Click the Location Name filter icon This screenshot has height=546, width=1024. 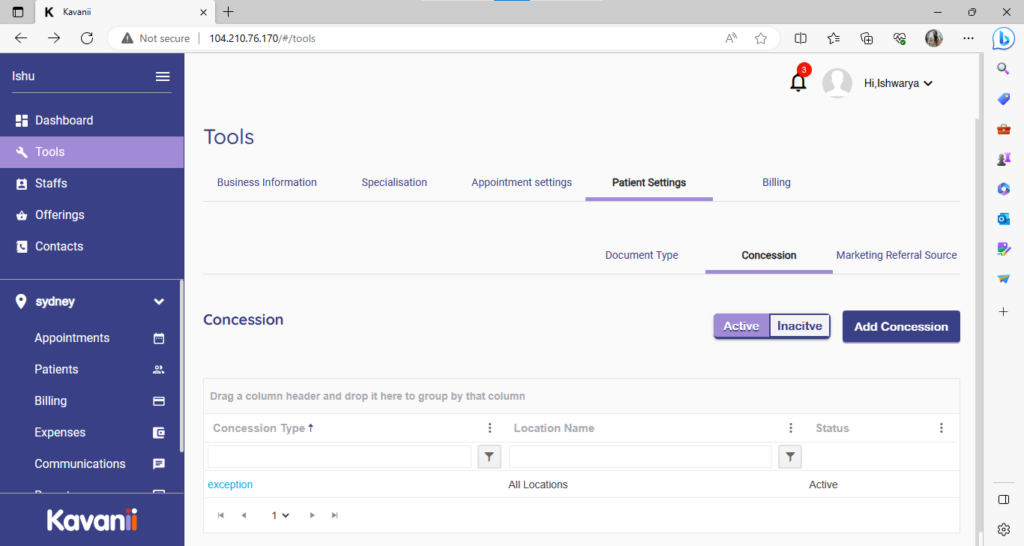click(790, 457)
